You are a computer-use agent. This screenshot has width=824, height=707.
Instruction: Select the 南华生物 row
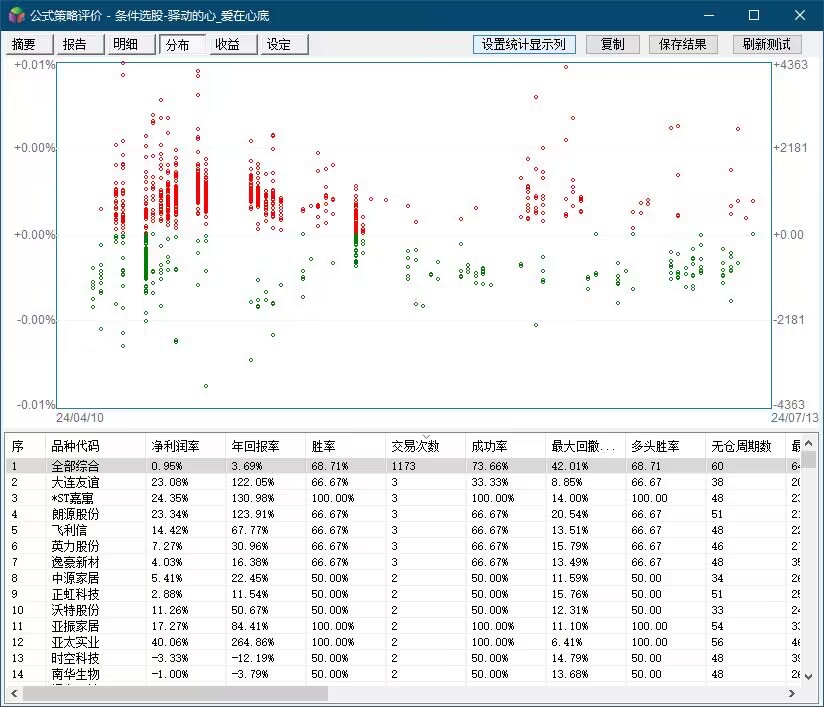coord(403,674)
